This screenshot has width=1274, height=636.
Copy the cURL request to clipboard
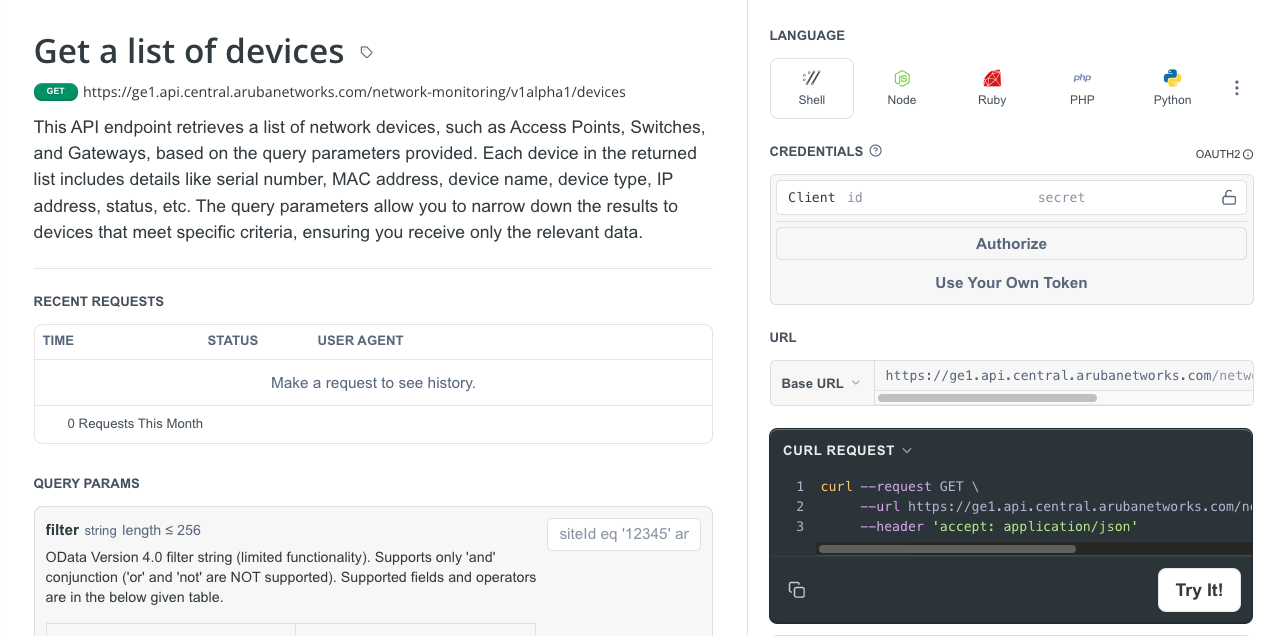(x=797, y=590)
